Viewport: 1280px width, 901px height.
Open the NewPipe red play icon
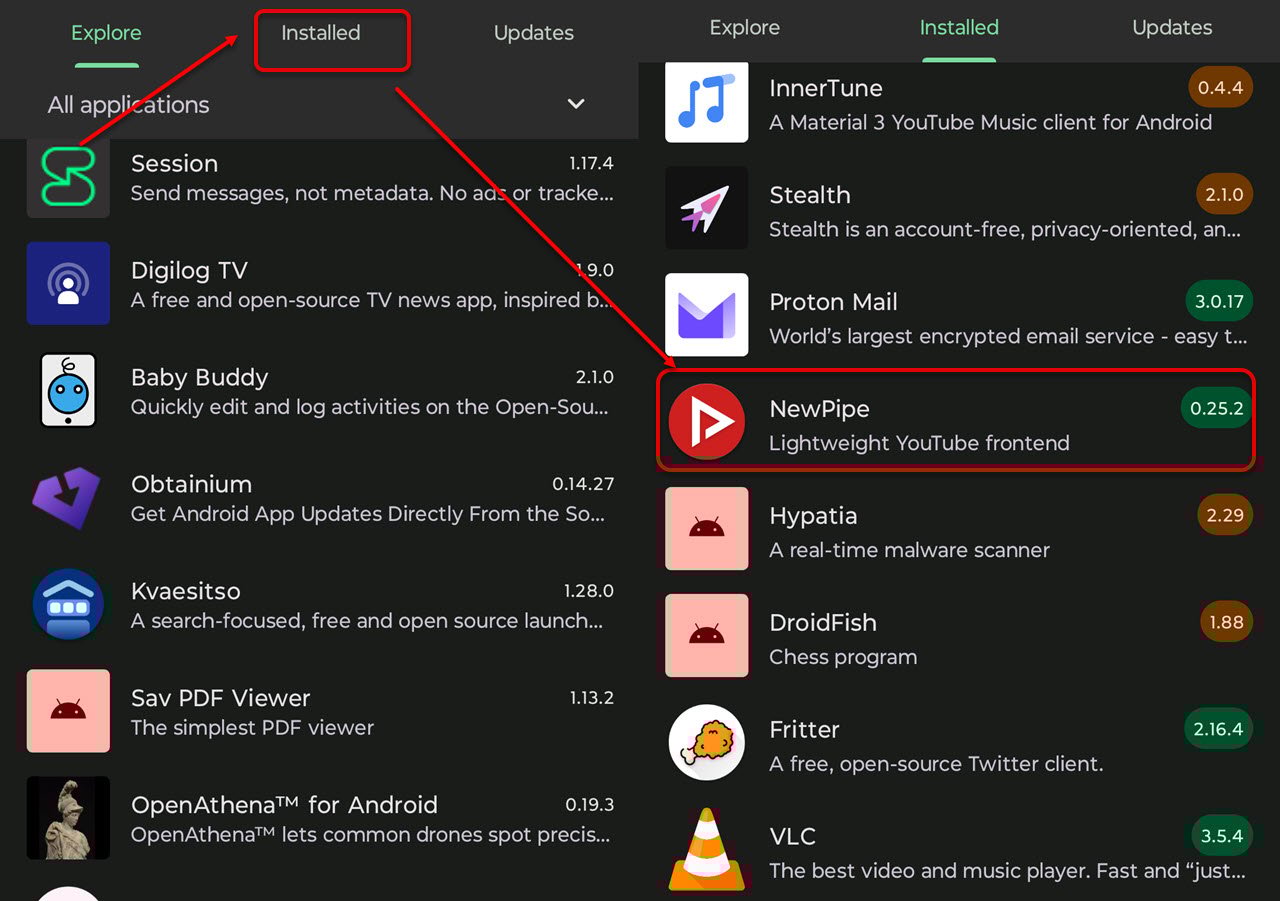(707, 421)
